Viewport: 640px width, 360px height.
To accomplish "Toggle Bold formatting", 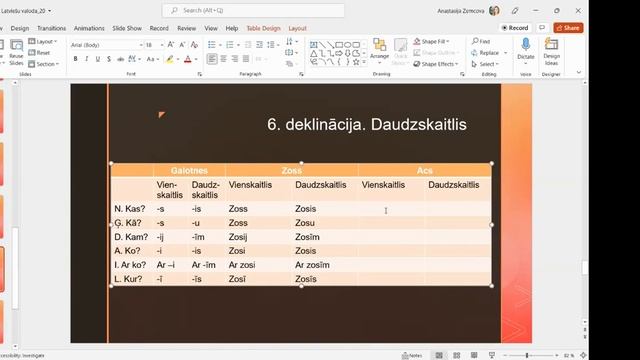I will tap(76, 59).
